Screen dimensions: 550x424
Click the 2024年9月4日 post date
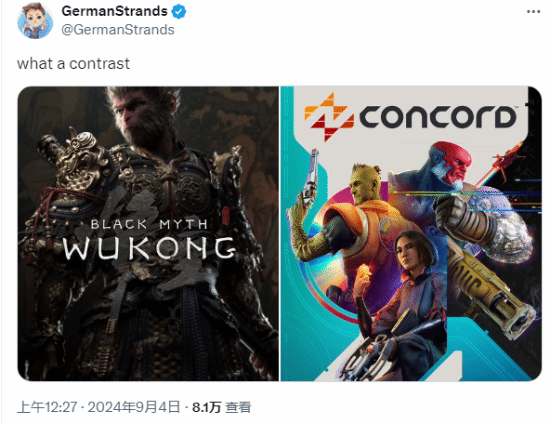click(x=134, y=407)
